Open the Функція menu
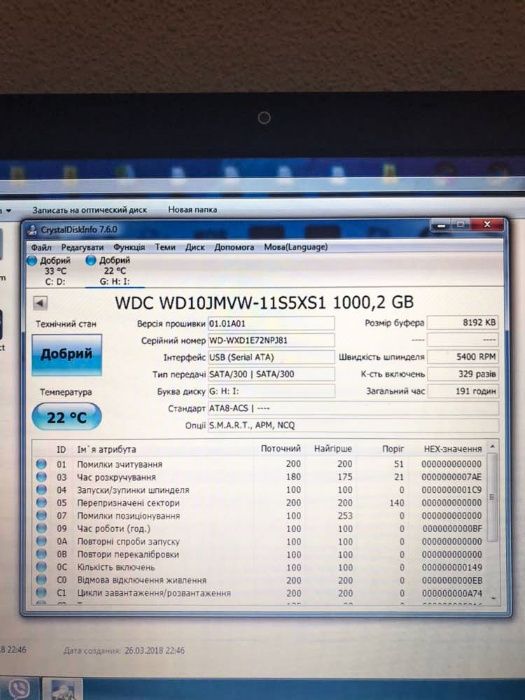 point(129,247)
